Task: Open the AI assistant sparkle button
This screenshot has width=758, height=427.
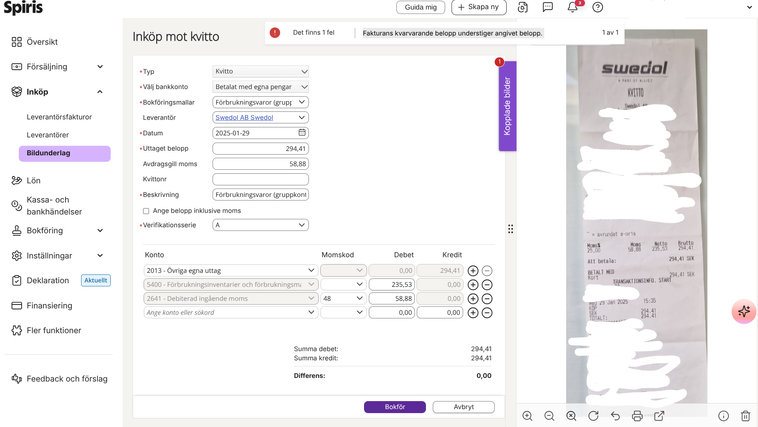Action: pos(743,311)
